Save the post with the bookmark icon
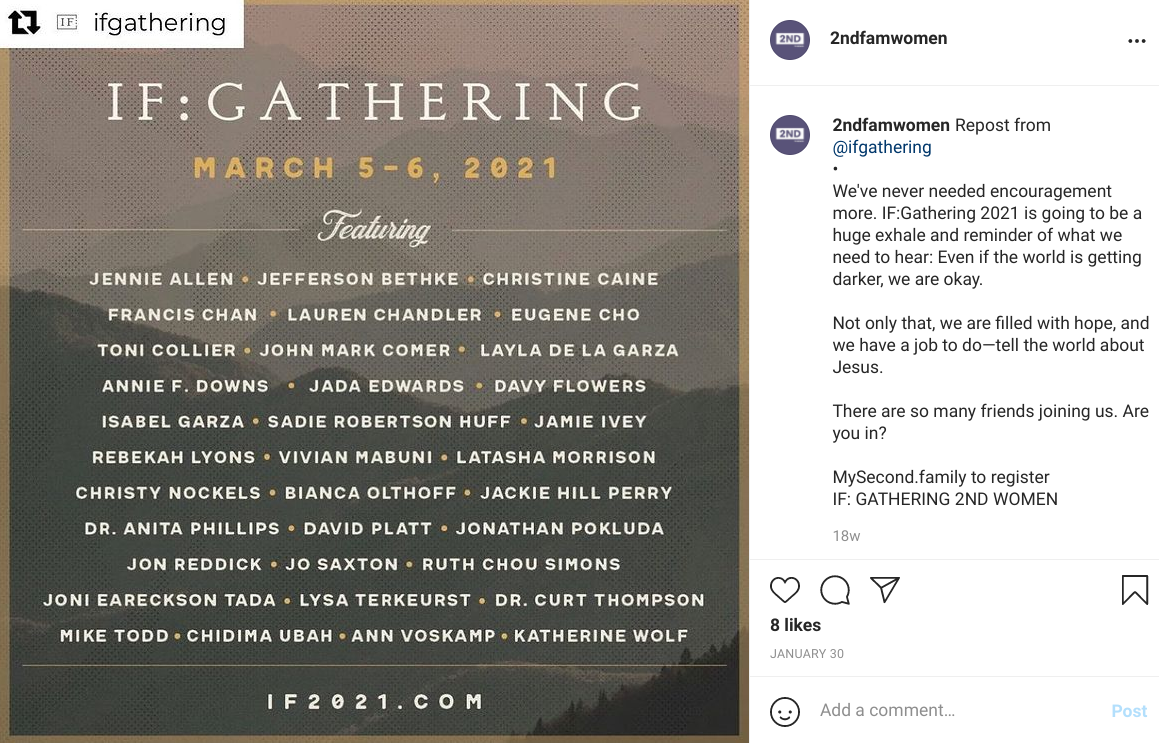Viewport: 1159px width, 743px height. (1135, 590)
